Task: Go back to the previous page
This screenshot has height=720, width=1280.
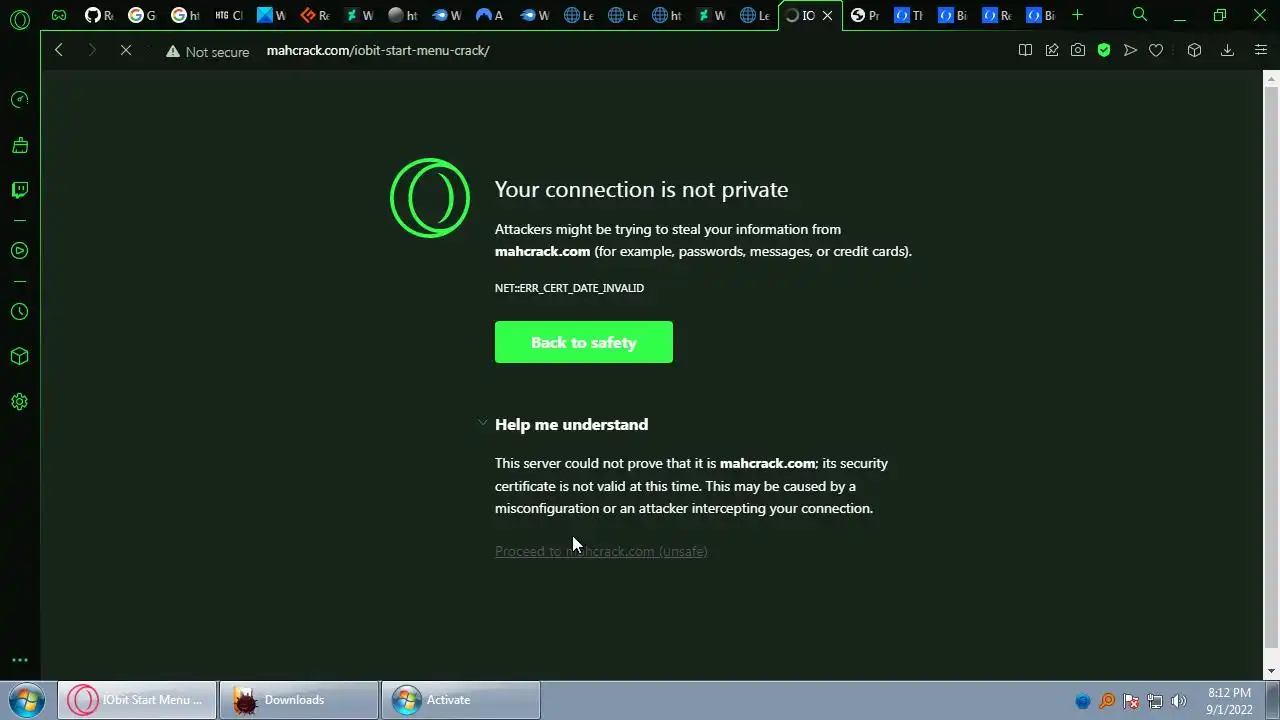Action: click(x=59, y=50)
